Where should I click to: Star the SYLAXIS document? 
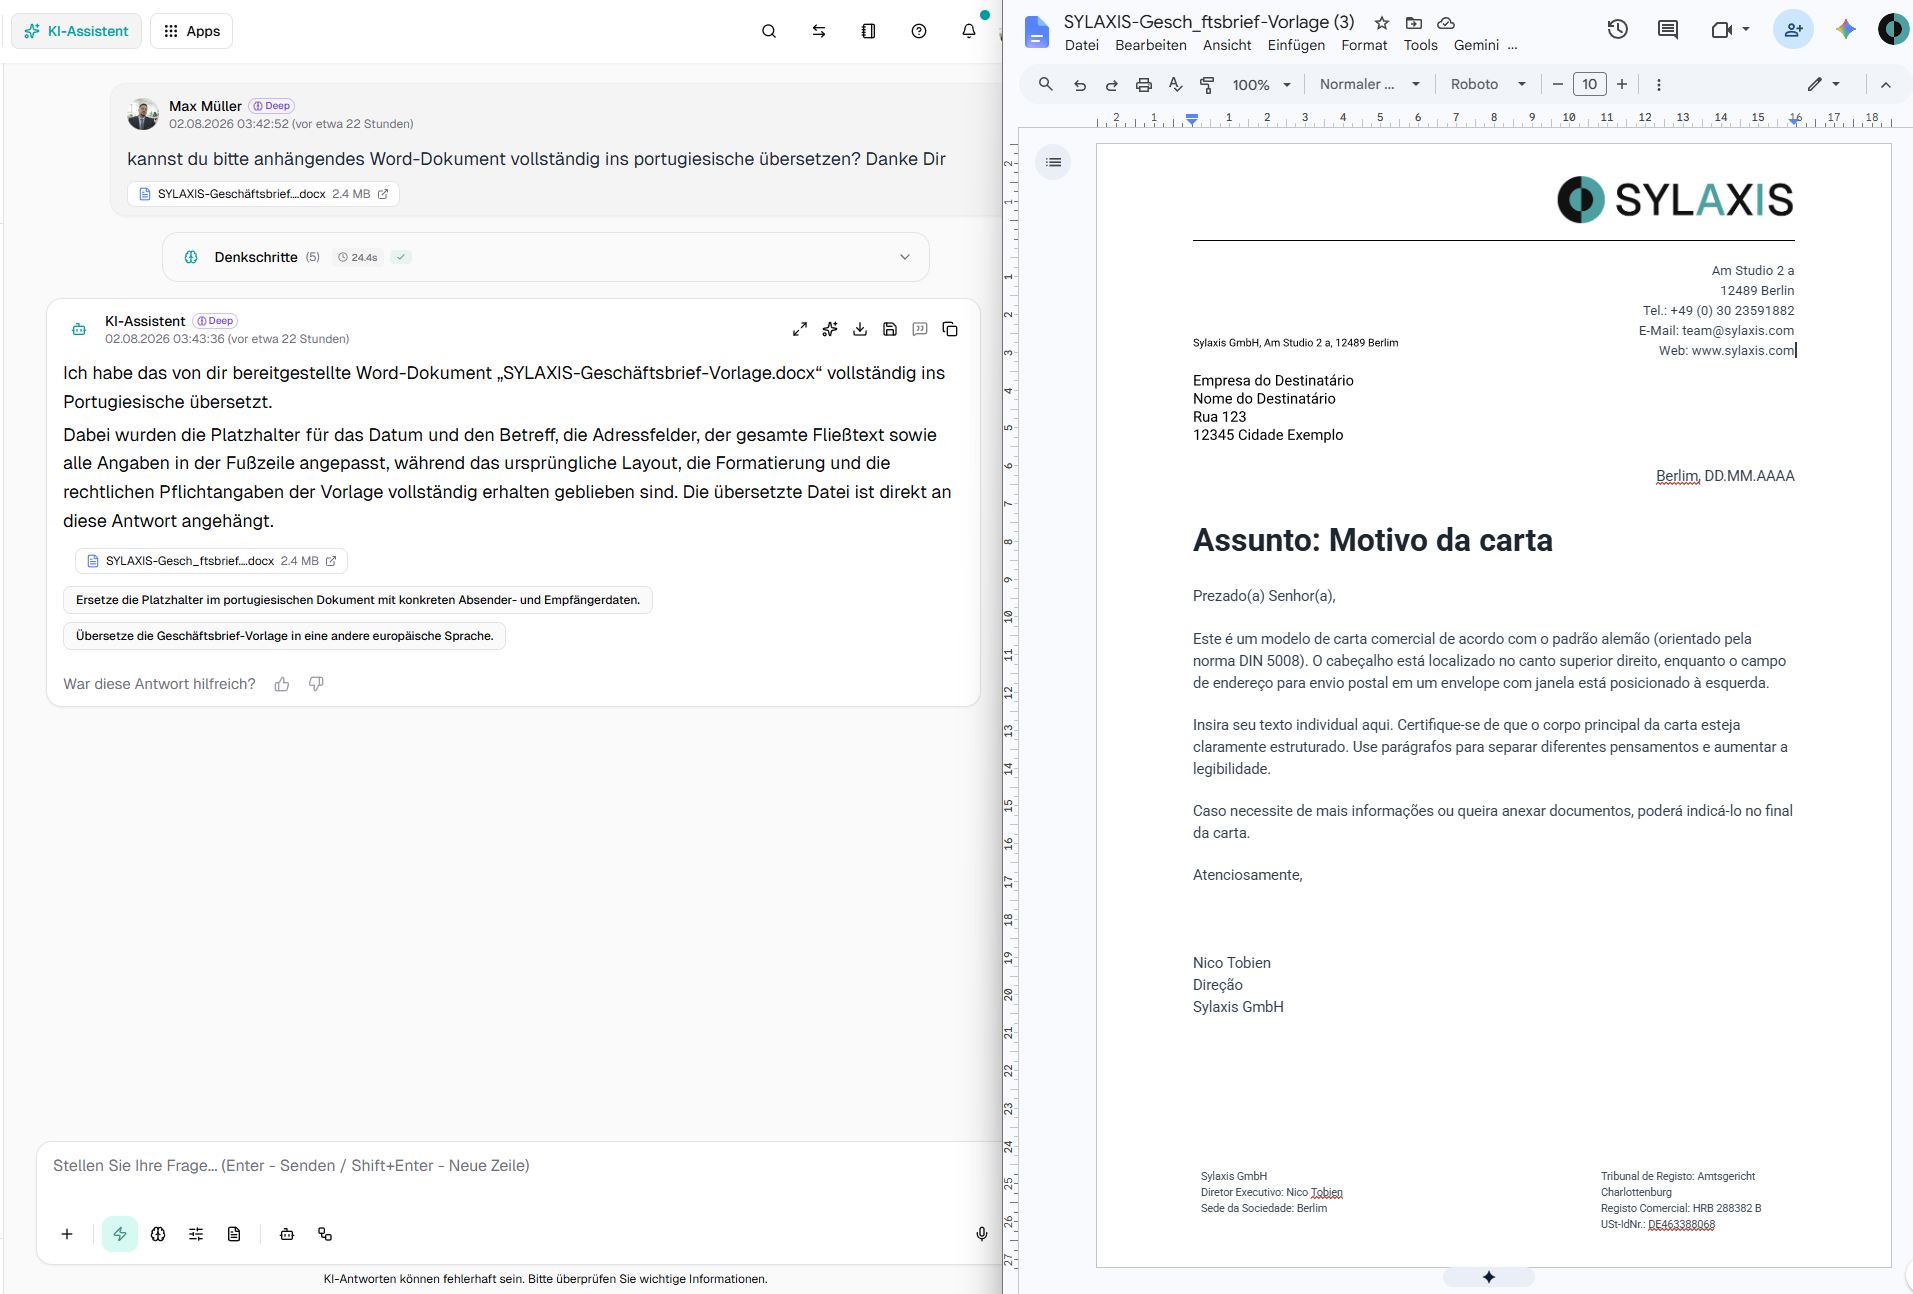pyautogui.click(x=1382, y=23)
